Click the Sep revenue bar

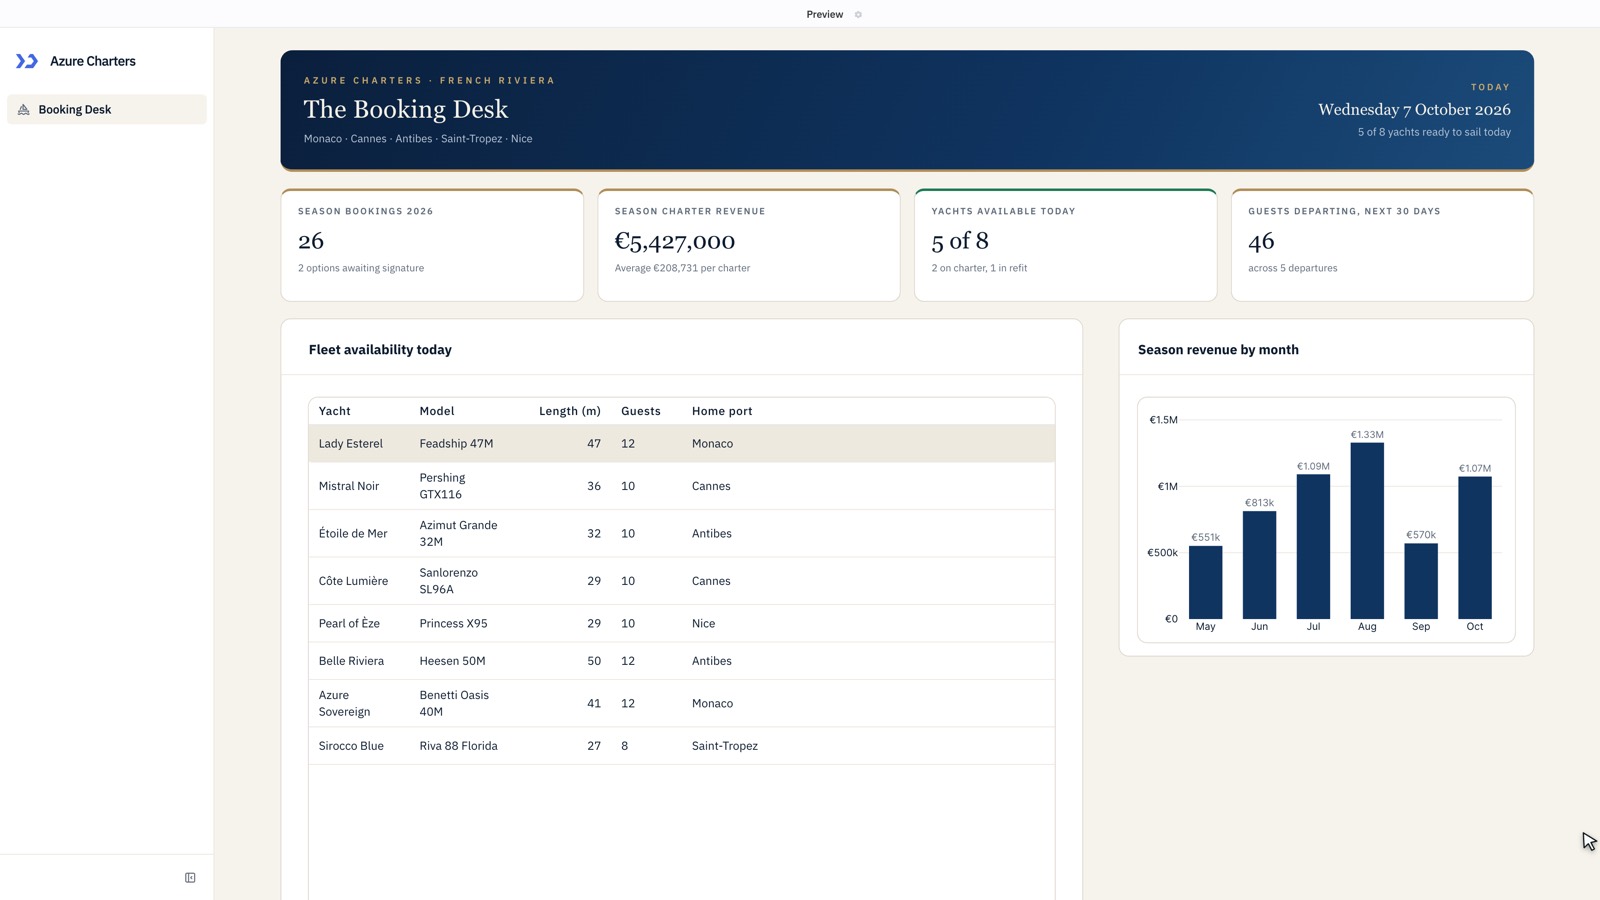1421,581
